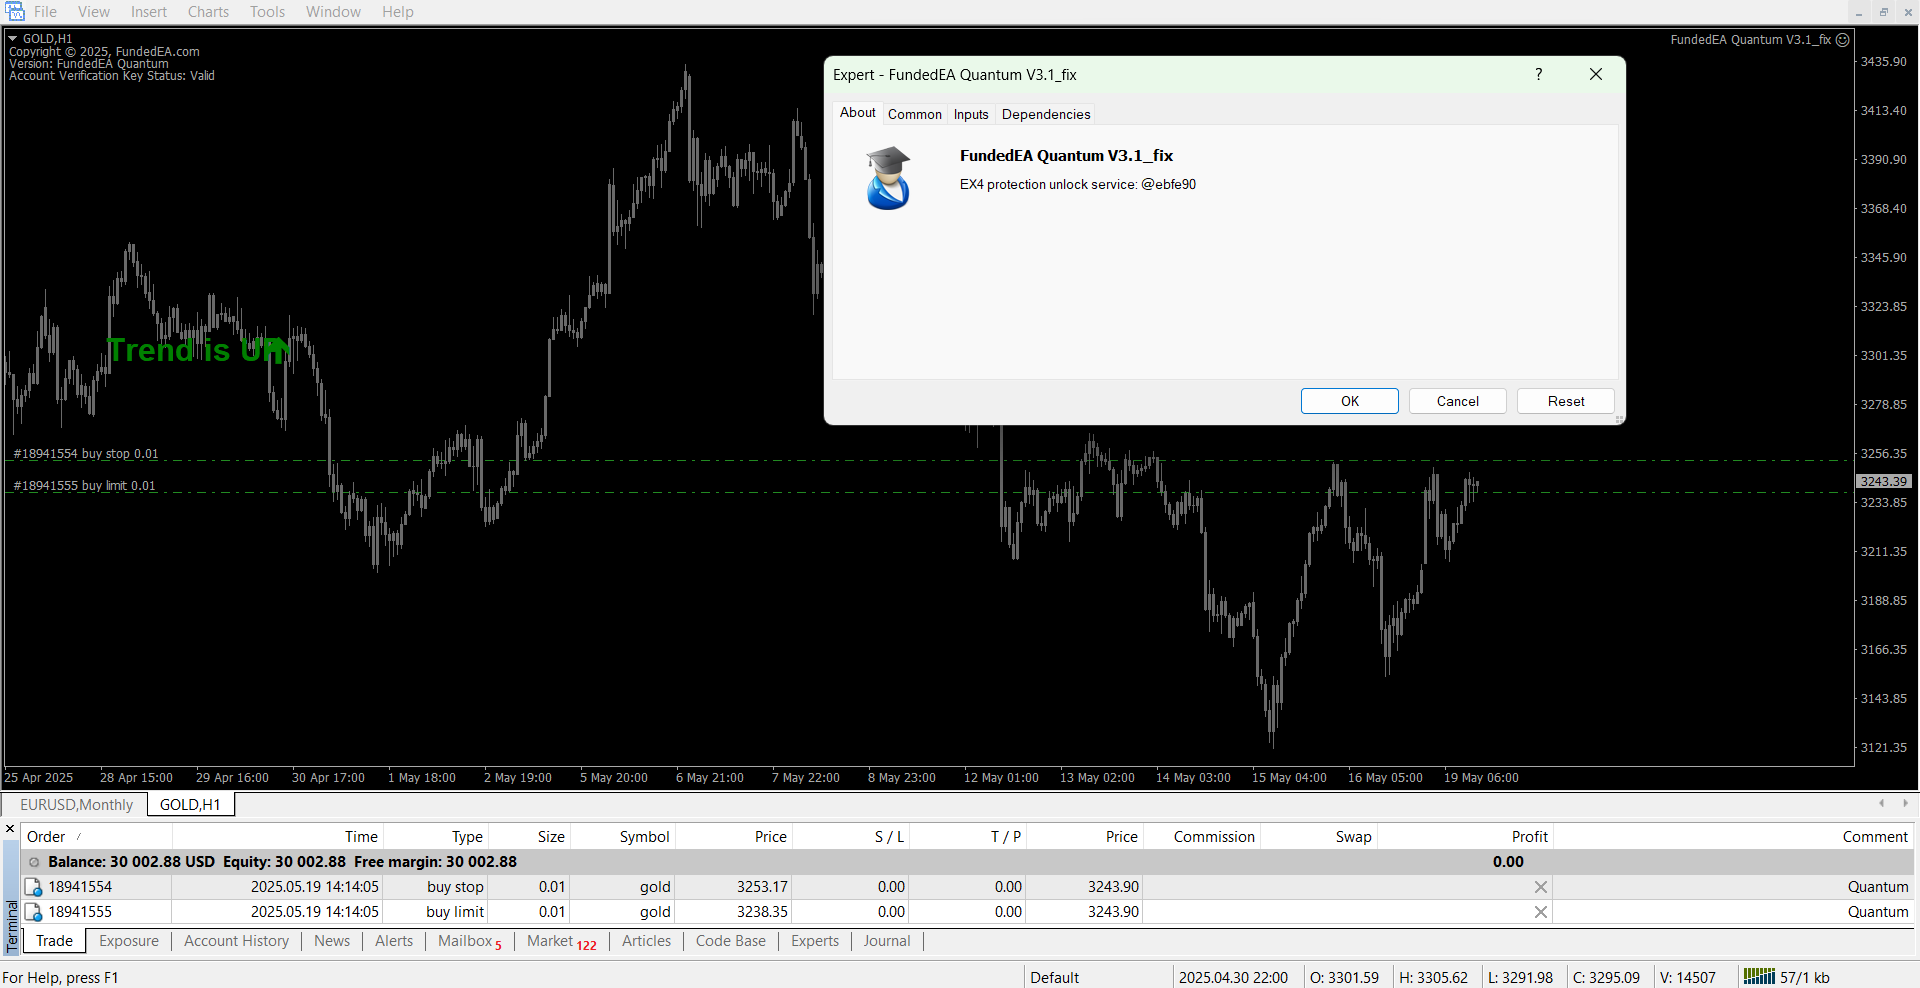Screen dimensions: 1920x988
Task: Open the Charts menu
Action: click(208, 12)
